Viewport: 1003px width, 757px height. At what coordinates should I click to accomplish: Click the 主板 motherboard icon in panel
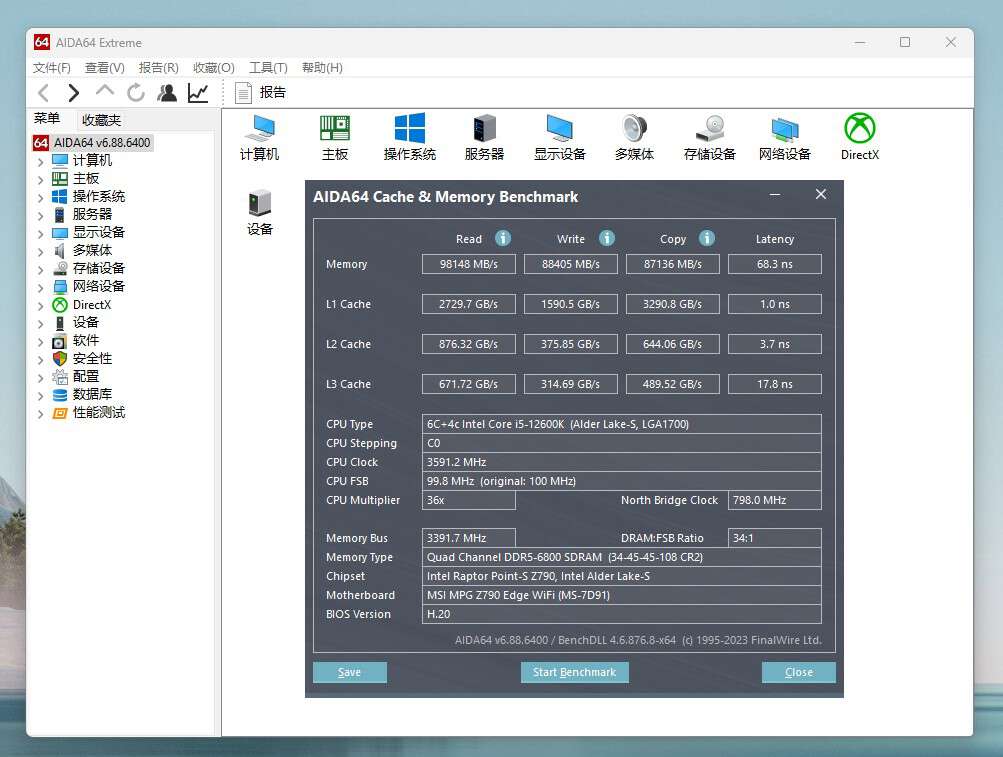tap(335, 129)
